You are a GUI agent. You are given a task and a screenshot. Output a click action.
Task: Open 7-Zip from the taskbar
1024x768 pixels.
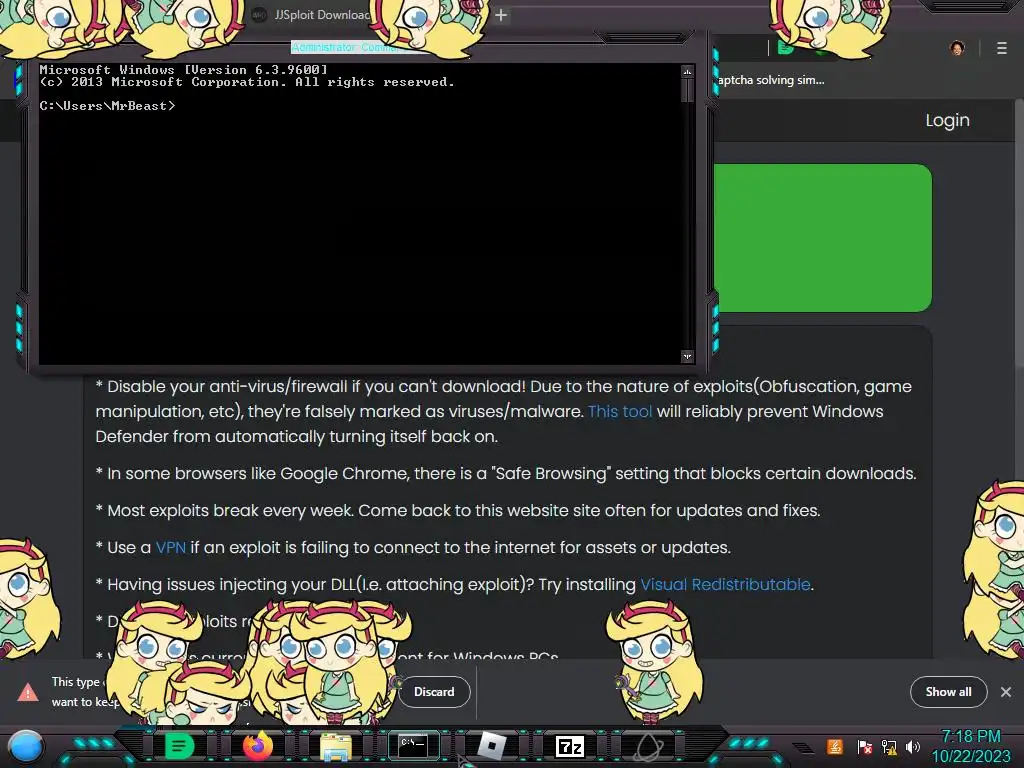[569, 746]
